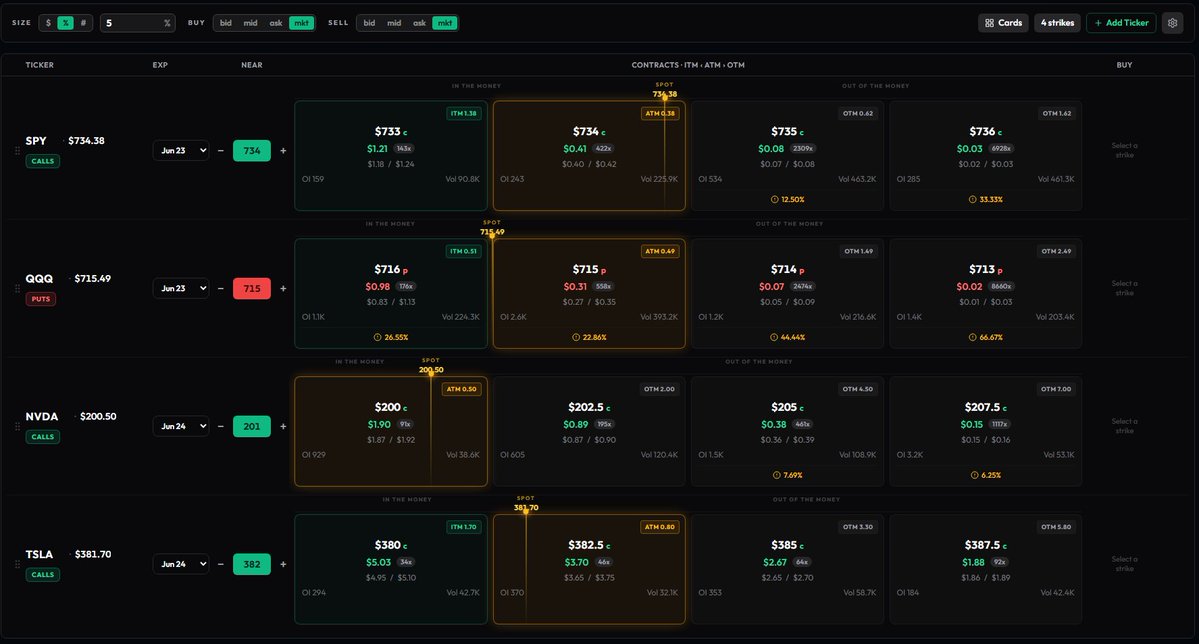The height and width of the screenshot is (644, 1199).
Task: Decrease SPY near strike with minus
Action: click(220, 151)
